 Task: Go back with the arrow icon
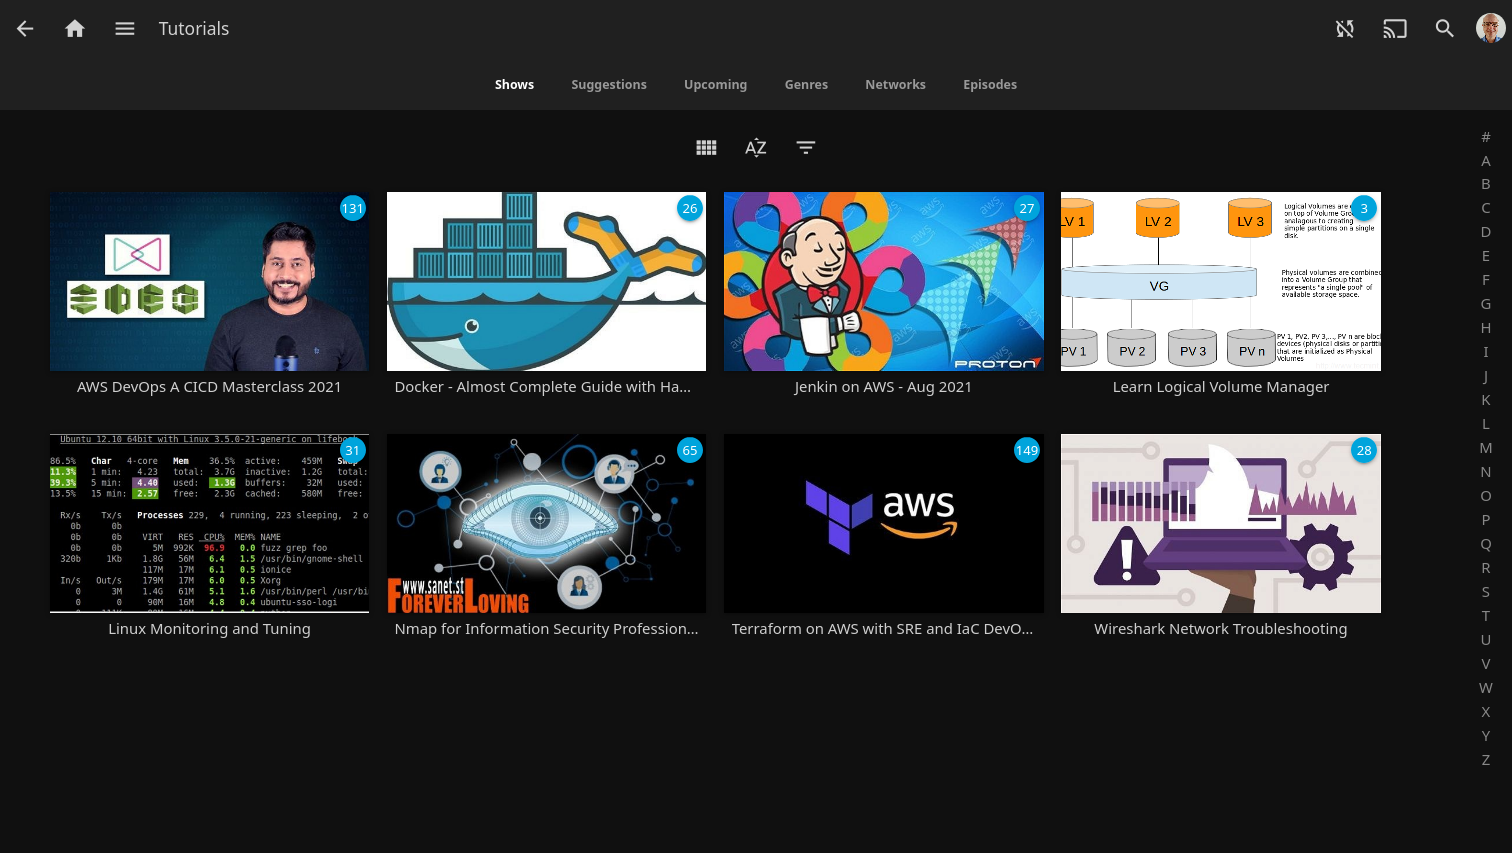[25, 29]
